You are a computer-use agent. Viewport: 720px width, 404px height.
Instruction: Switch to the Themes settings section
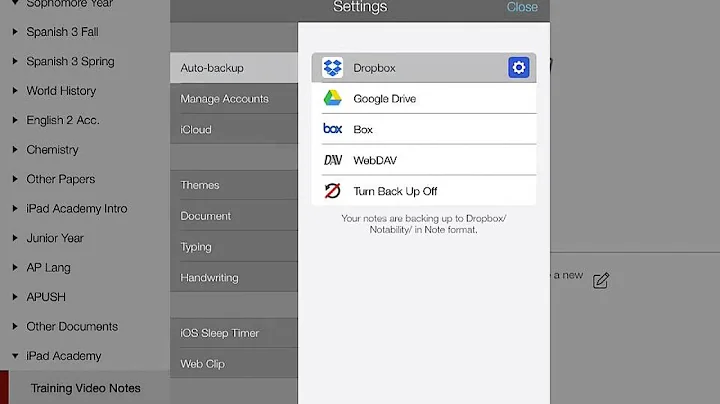[234, 185]
